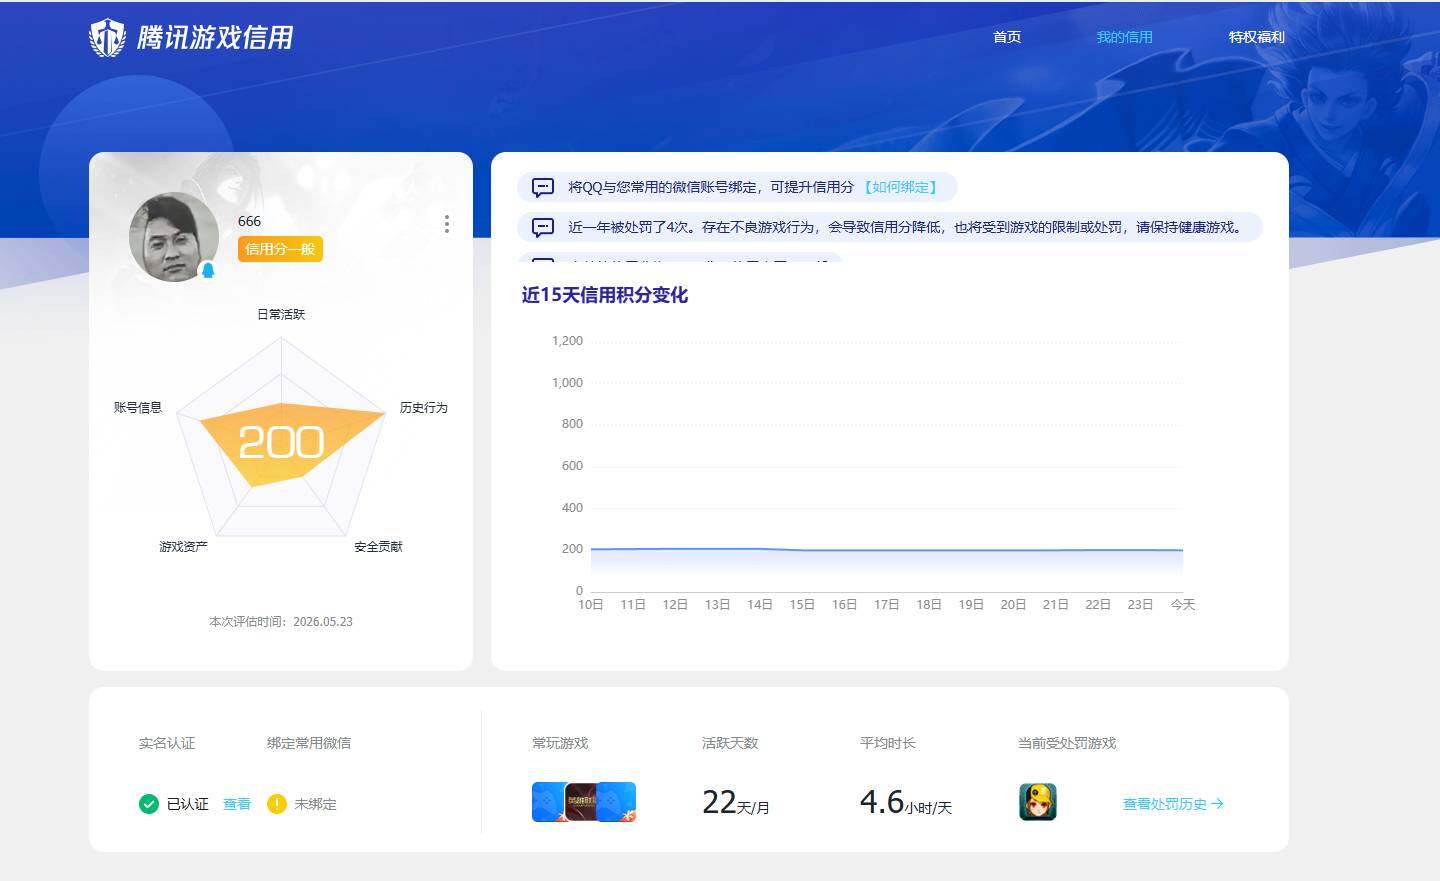Click the 4.6小时/天 average duration value
Image resolution: width=1440 pixels, height=881 pixels.
coord(906,802)
